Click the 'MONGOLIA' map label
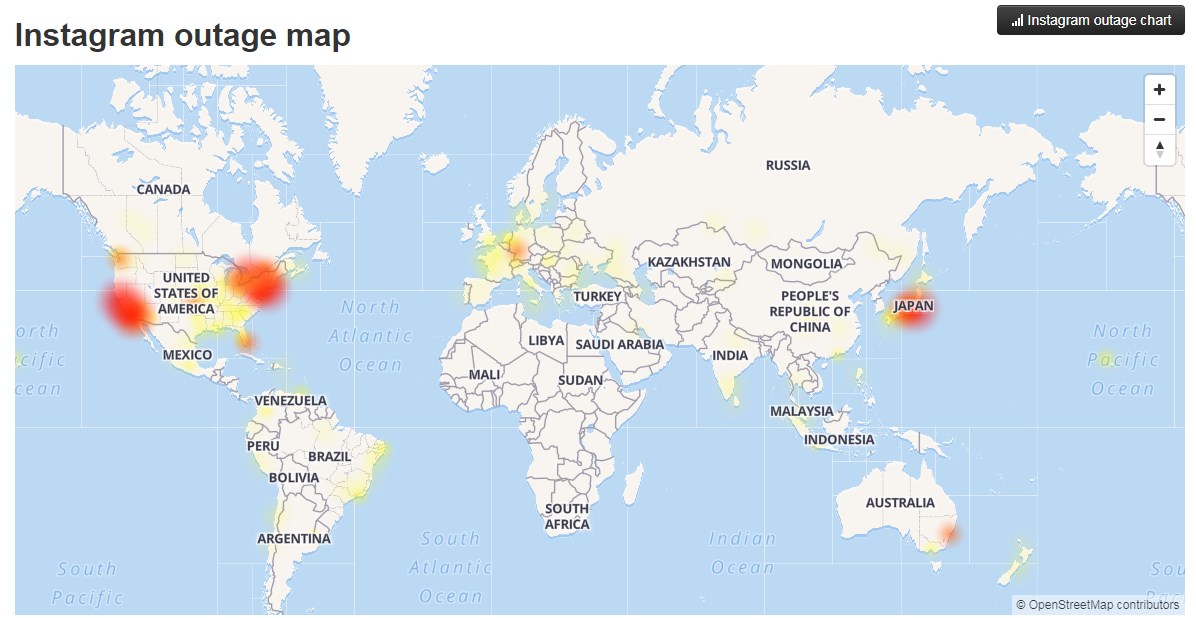Screen dimensions: 1196x618 [x=806, y=264]
